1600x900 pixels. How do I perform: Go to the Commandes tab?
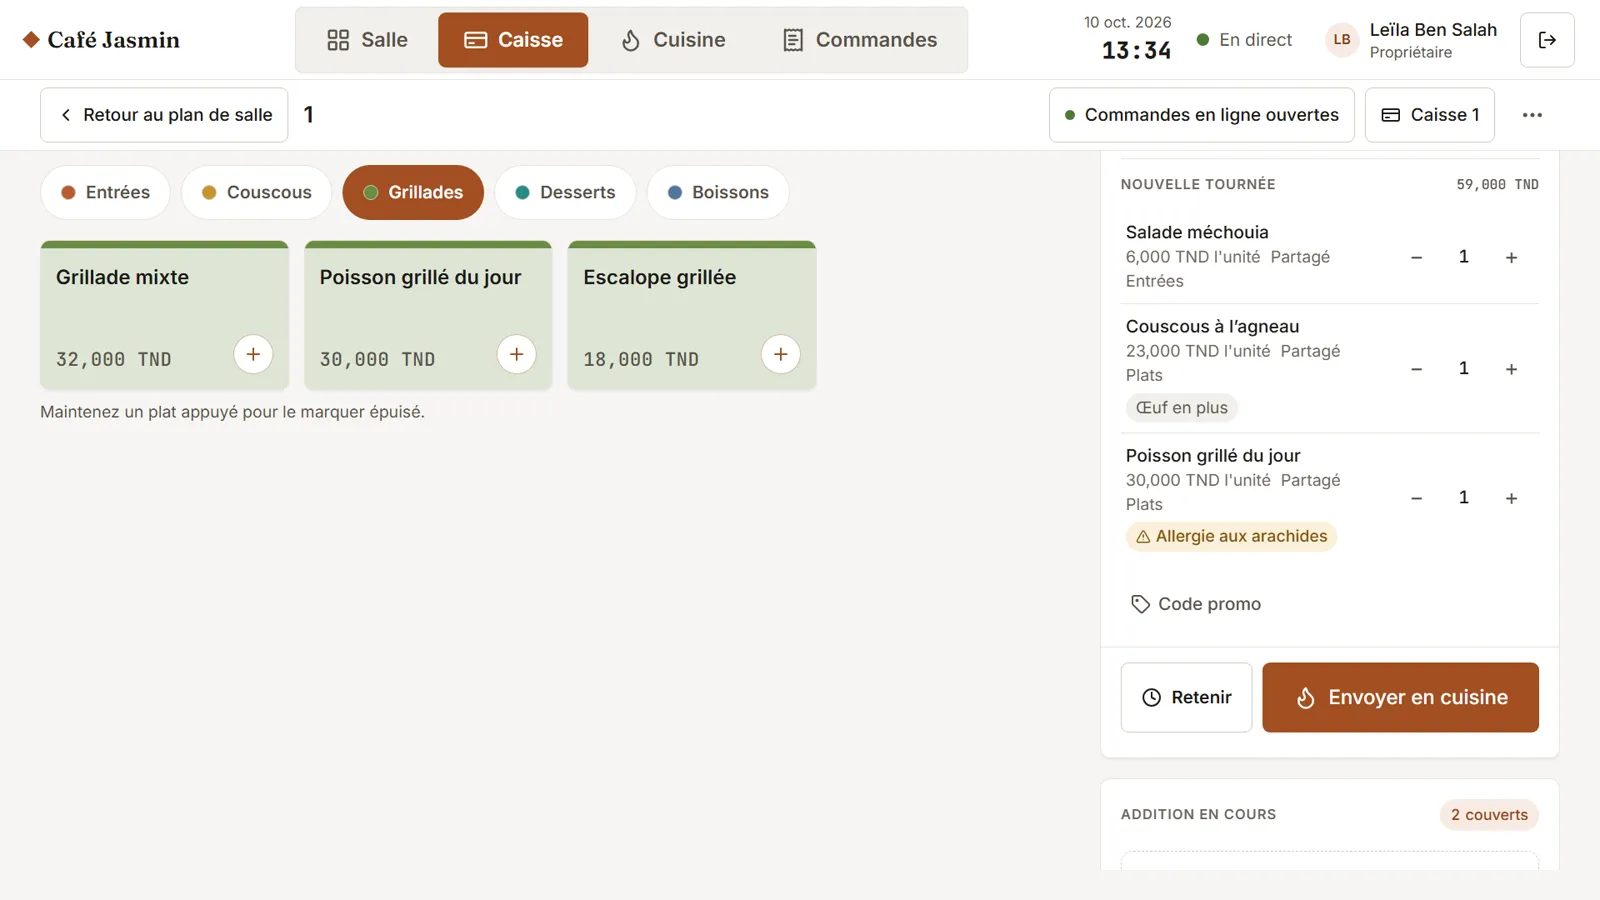click(860, 40)
